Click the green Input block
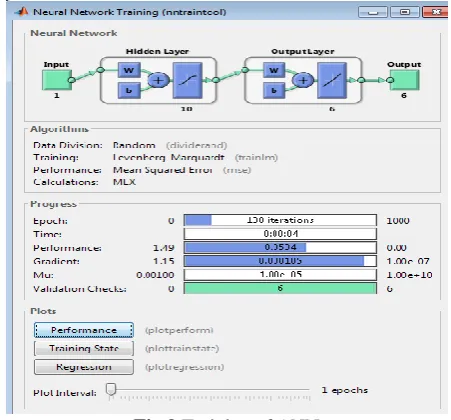 [x=57, y=80]
